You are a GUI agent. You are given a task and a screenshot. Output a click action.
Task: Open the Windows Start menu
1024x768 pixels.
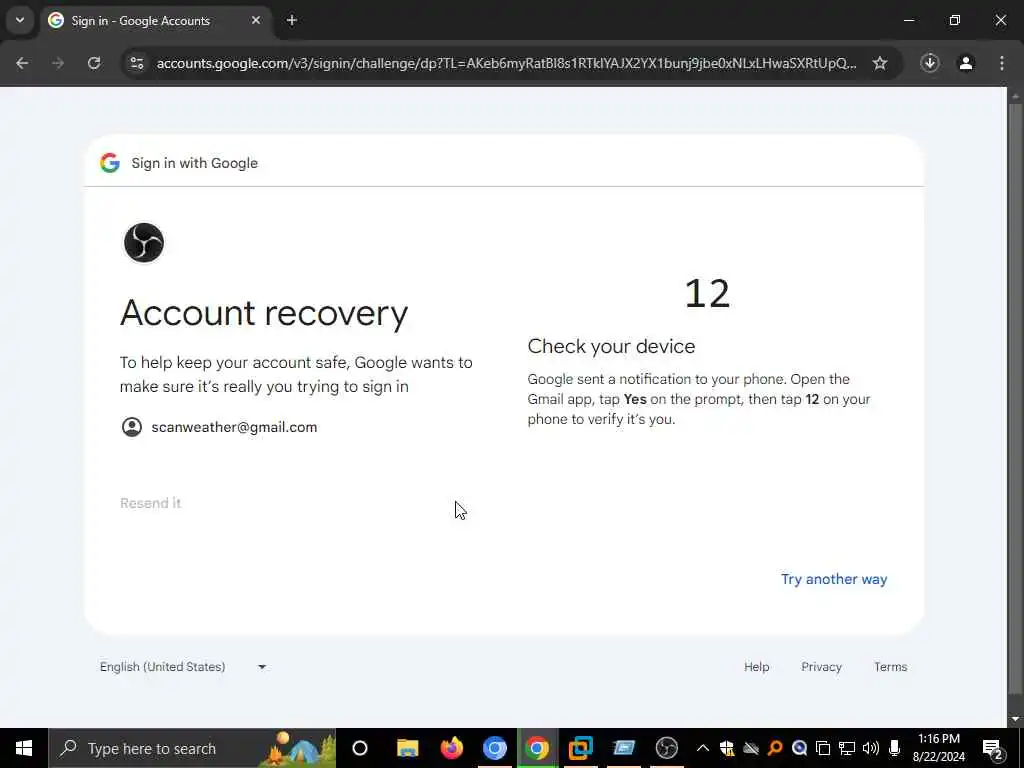tap(24, 748)
